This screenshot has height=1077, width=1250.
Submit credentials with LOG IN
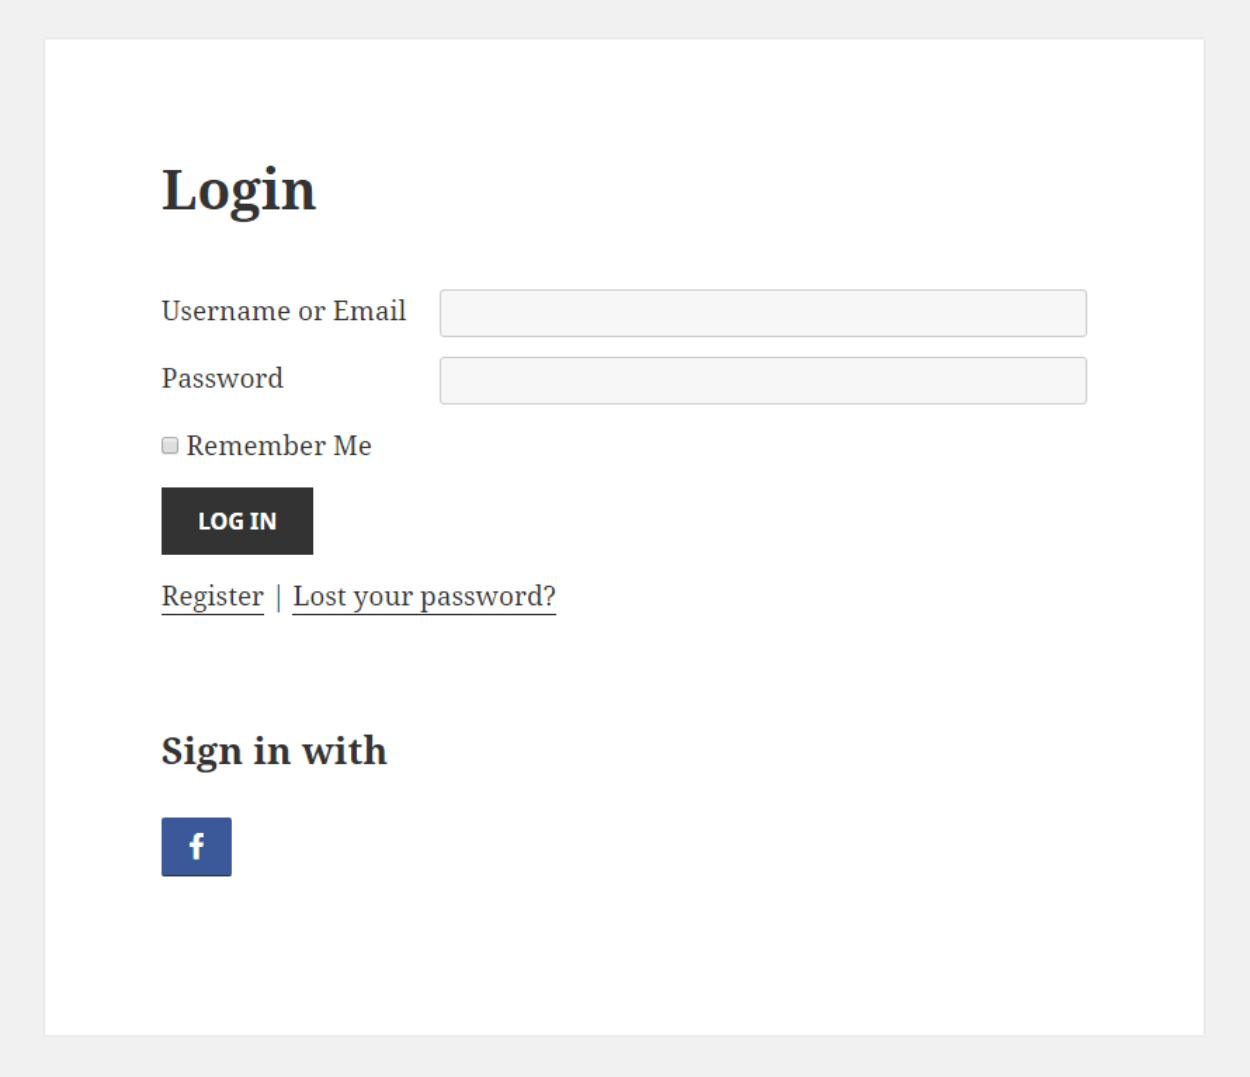click(236, 520)
